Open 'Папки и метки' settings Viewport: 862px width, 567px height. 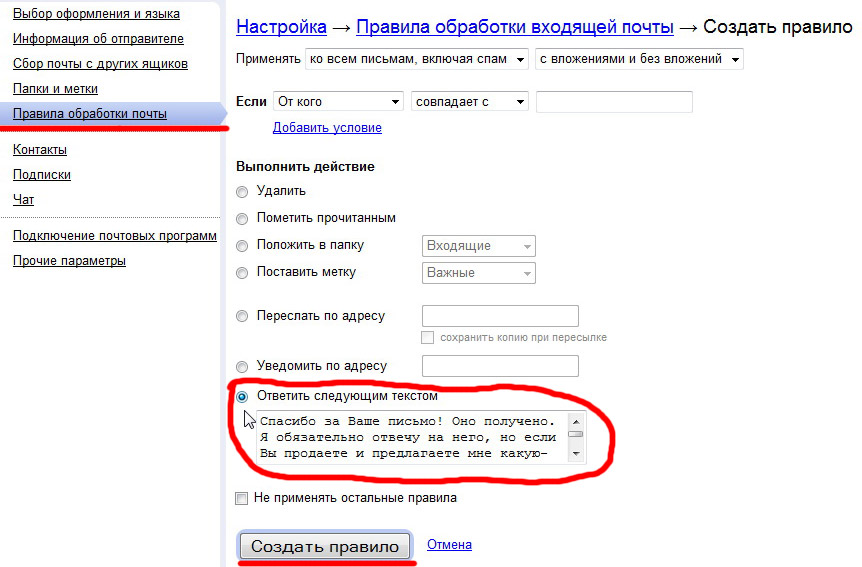pyautogui.click(x=55, y=89)
